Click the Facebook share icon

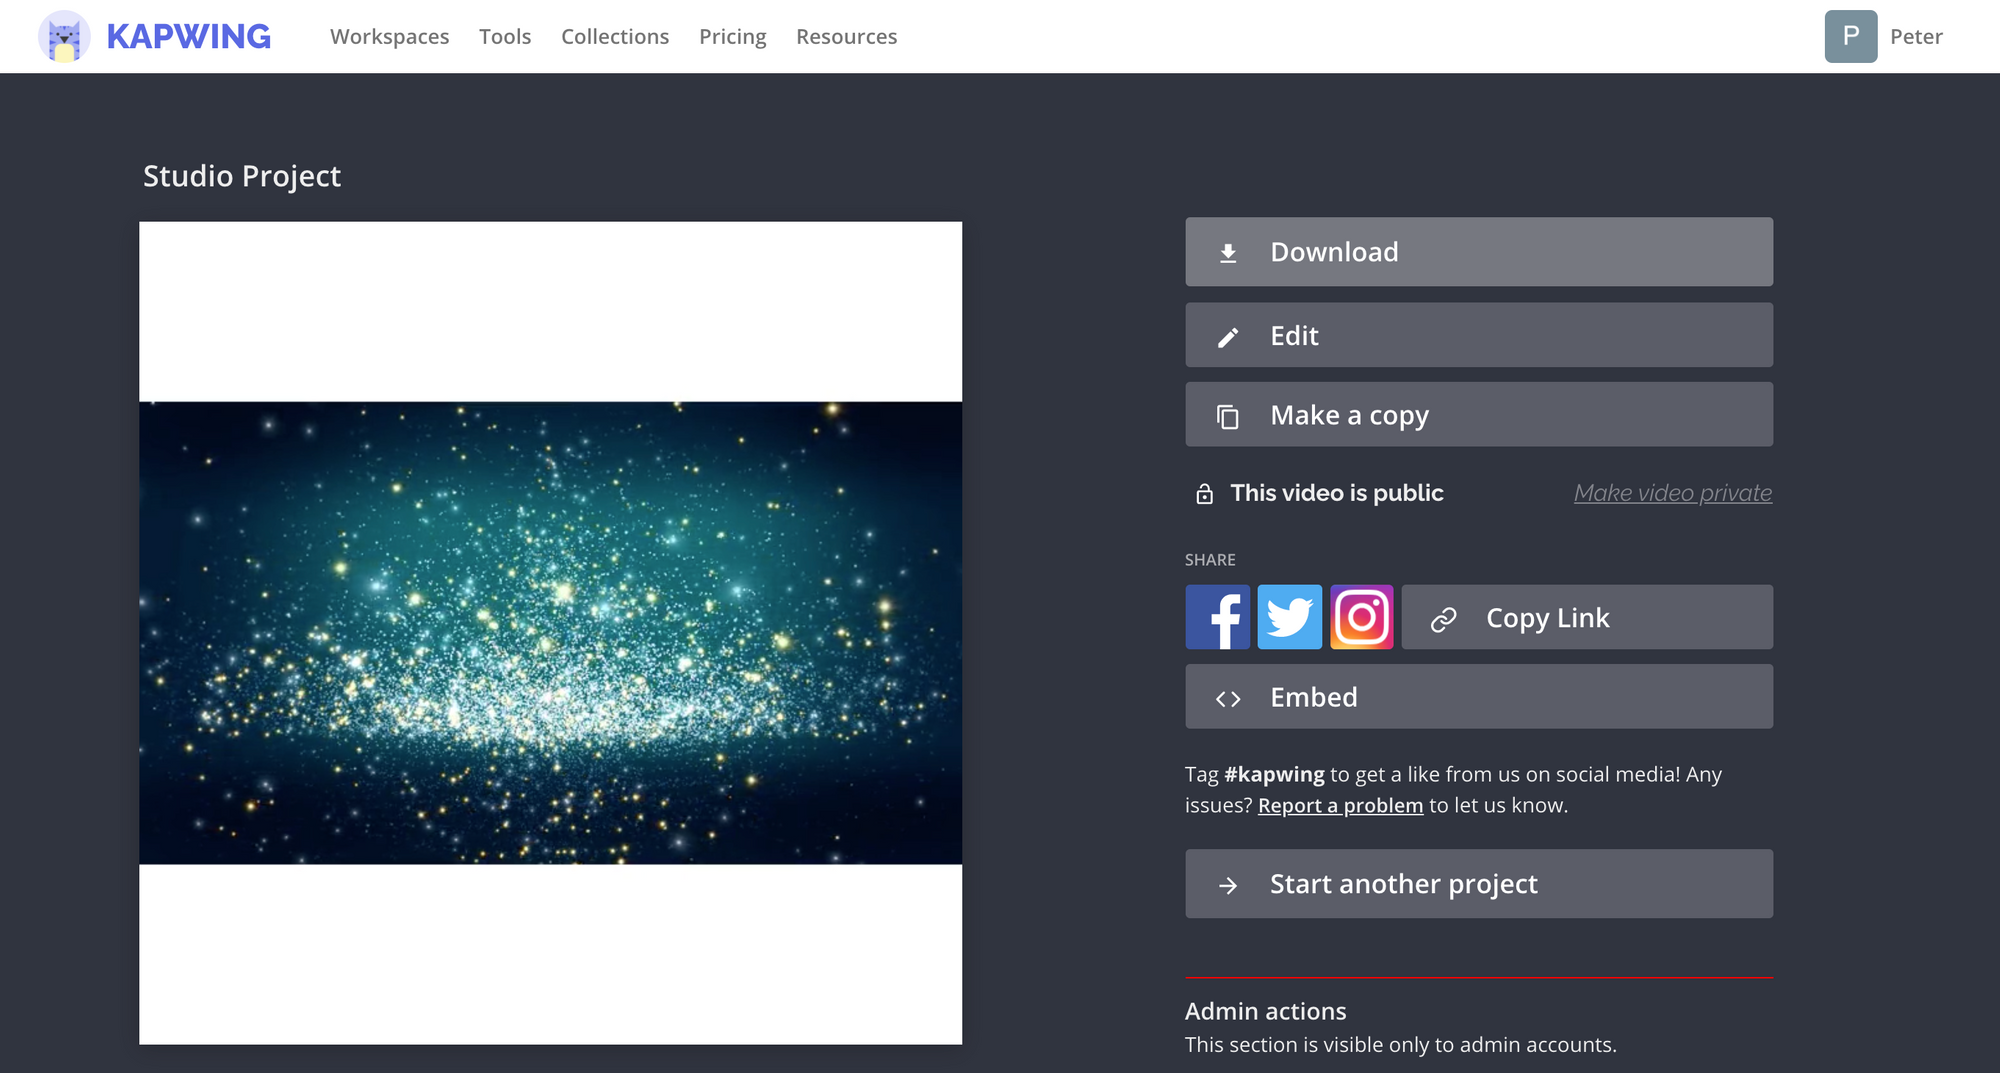[x=1217, y=617]
